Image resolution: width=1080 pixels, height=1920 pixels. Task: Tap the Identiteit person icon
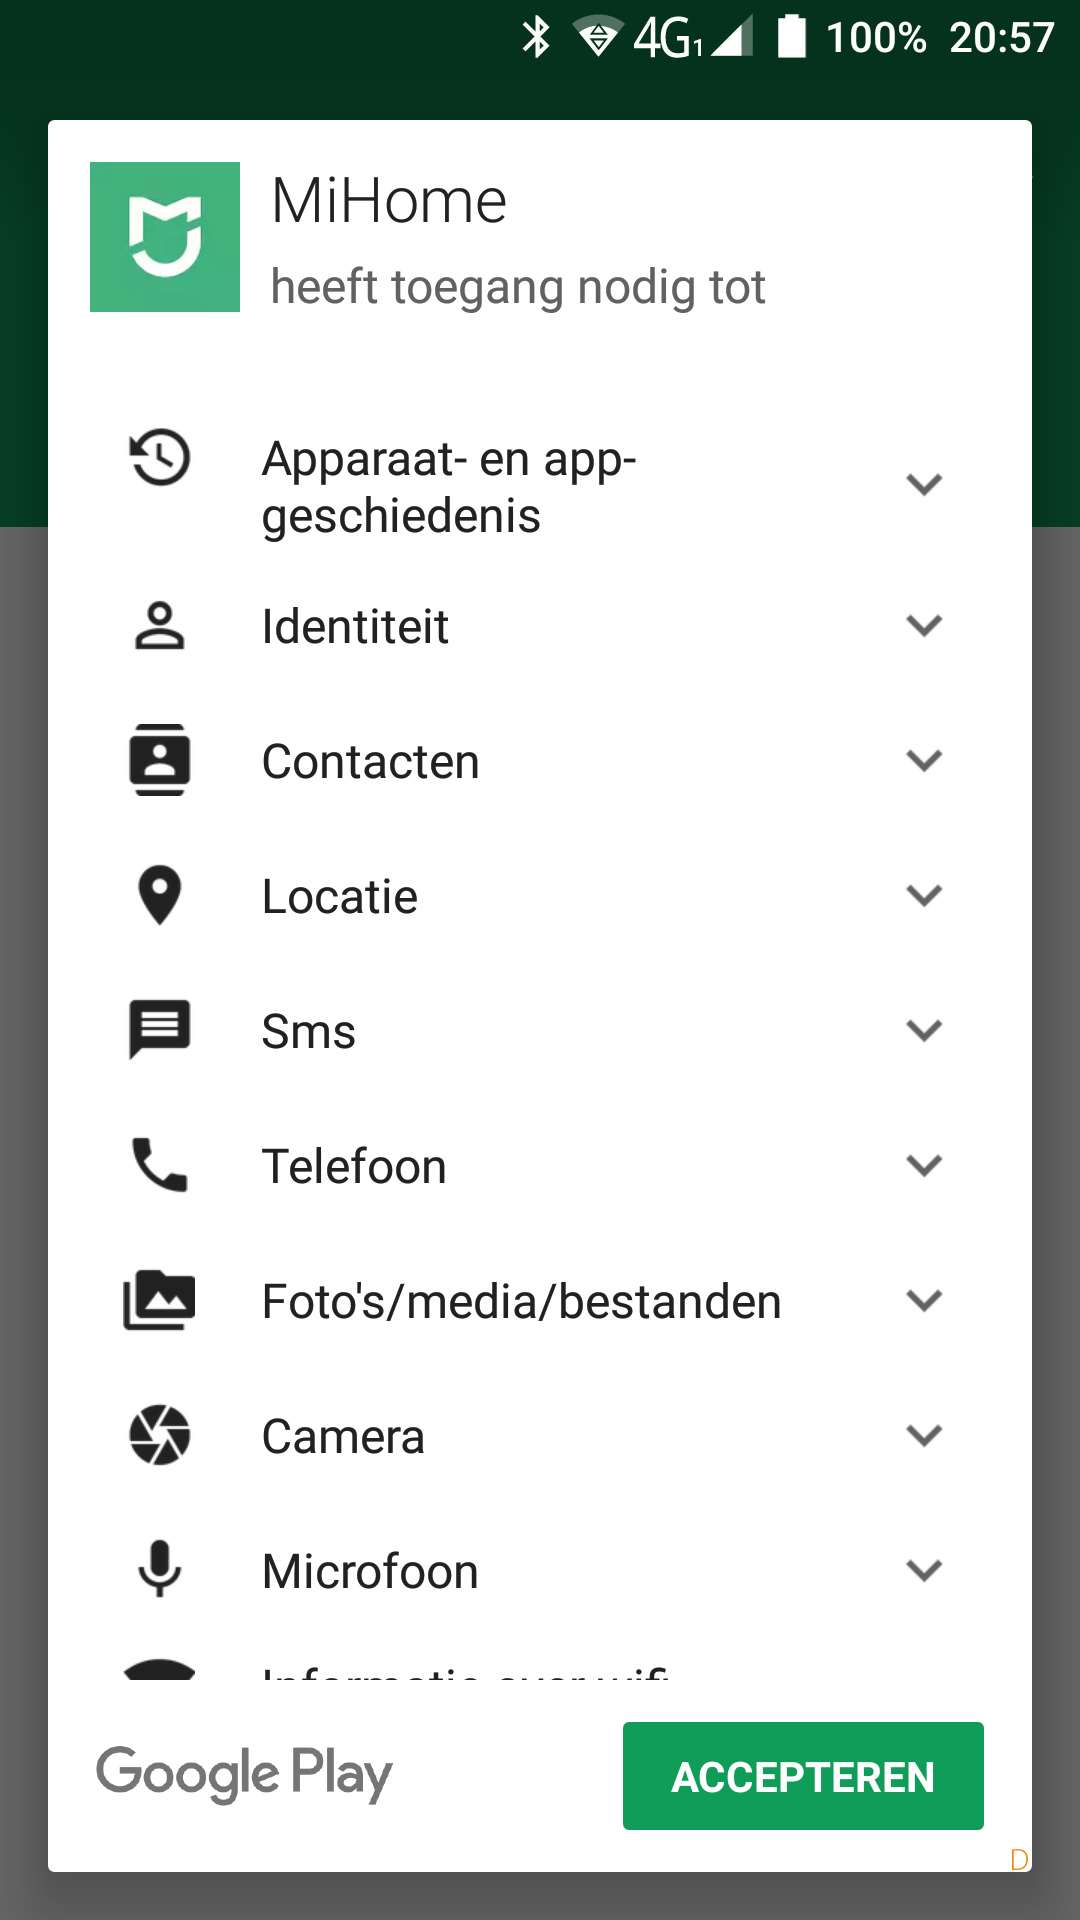pos(160,626)
